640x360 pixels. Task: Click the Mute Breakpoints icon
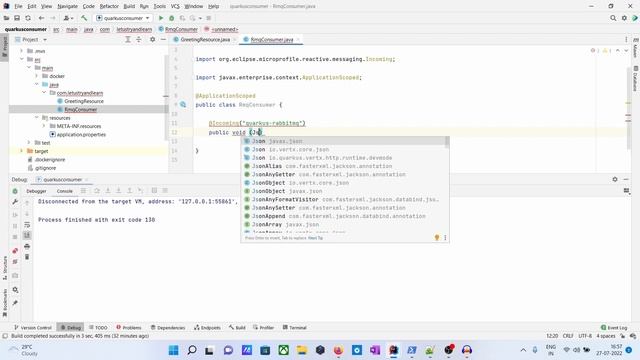pos(15,262)
